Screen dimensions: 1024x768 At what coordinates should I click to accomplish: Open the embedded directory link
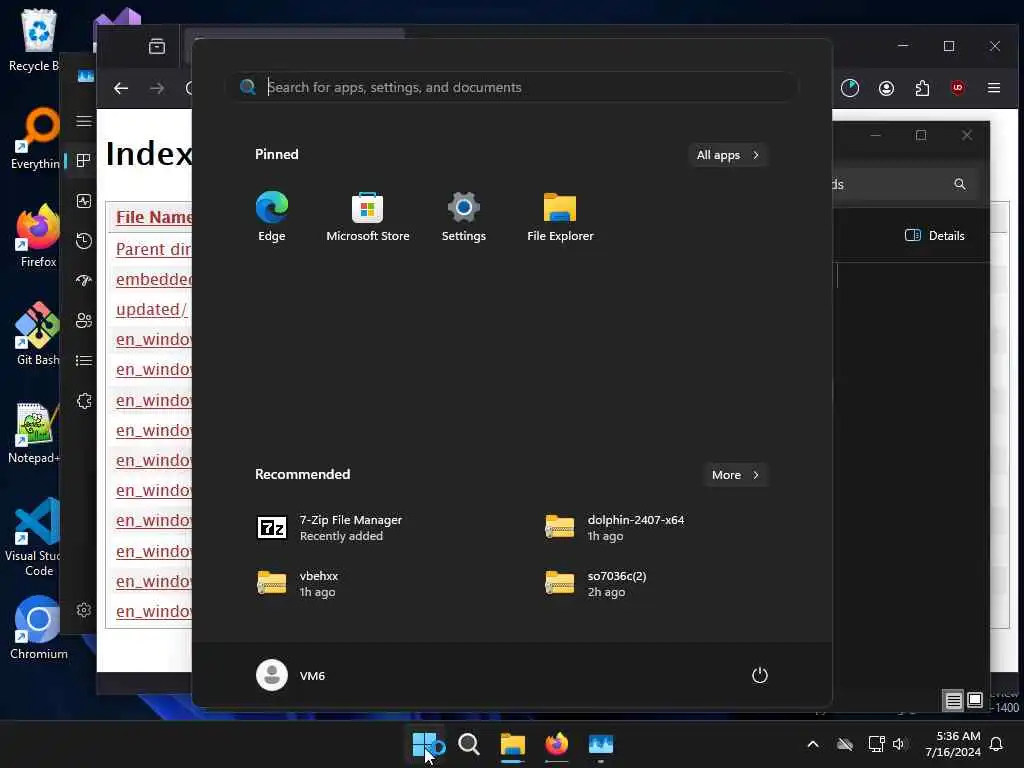pos(153,280)
